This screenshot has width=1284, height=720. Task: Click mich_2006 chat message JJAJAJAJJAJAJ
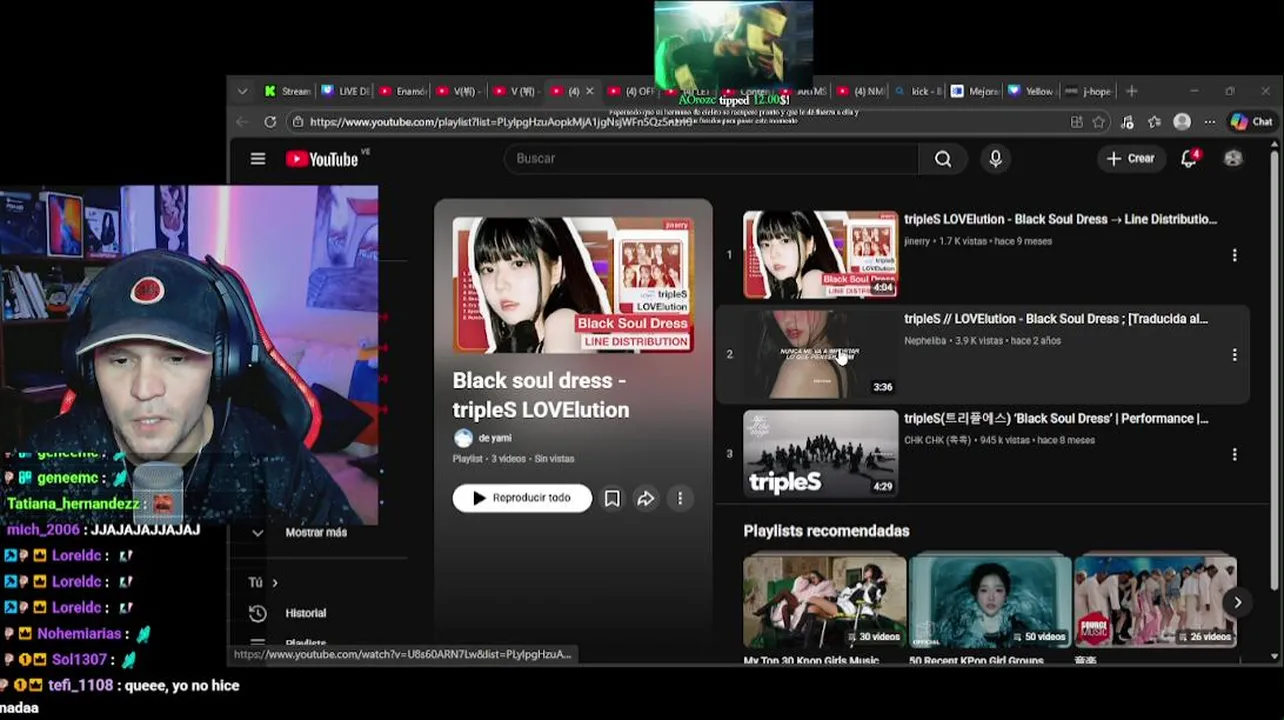[146, 530]
